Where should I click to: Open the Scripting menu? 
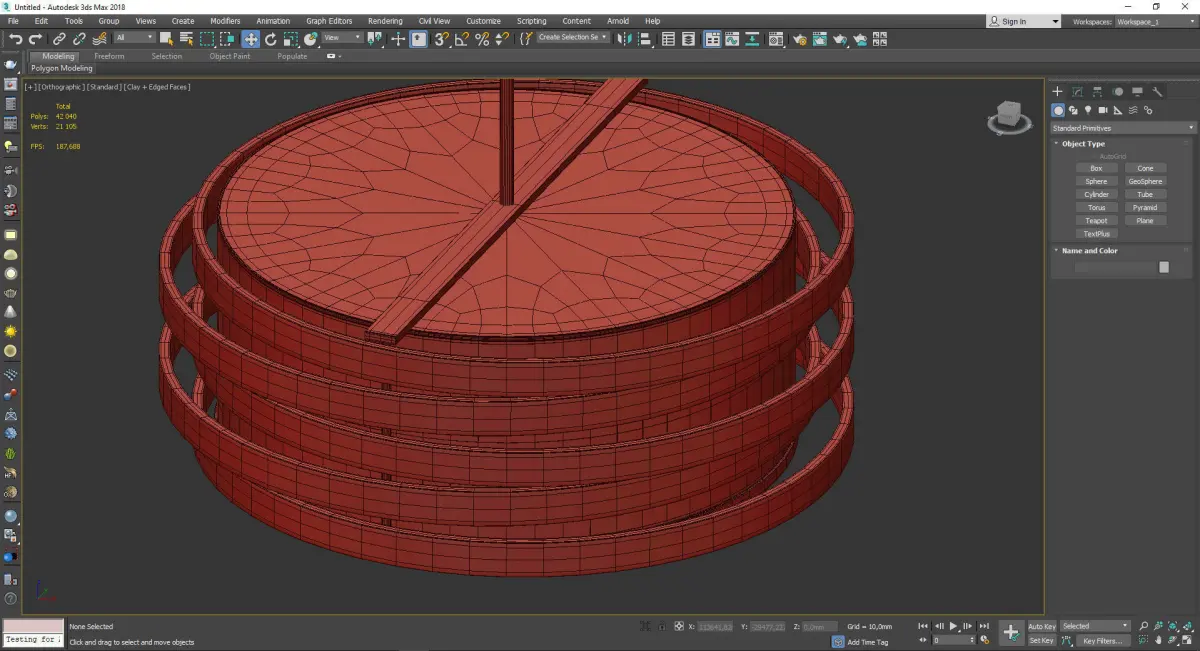pos(531,21)
